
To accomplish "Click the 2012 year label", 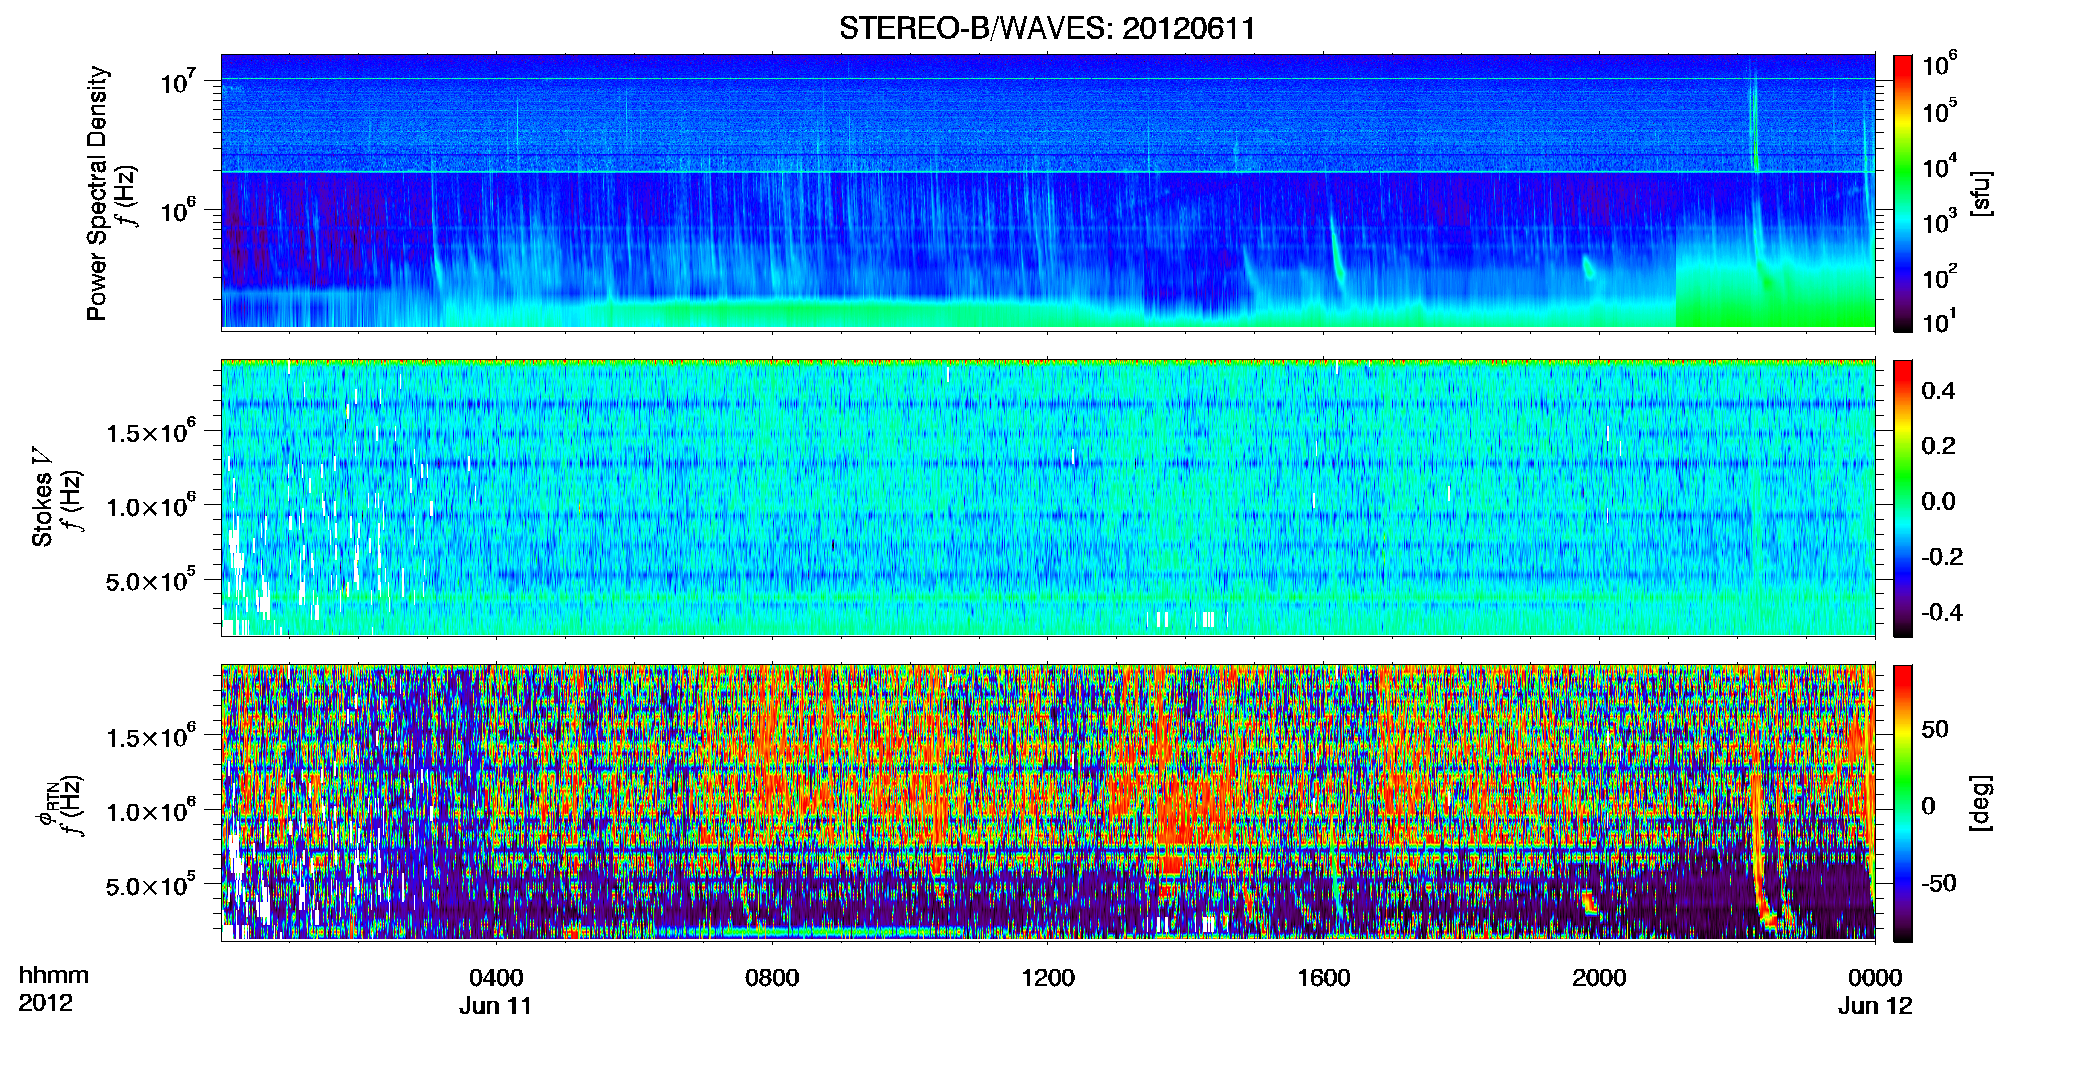I will 46,1003.
